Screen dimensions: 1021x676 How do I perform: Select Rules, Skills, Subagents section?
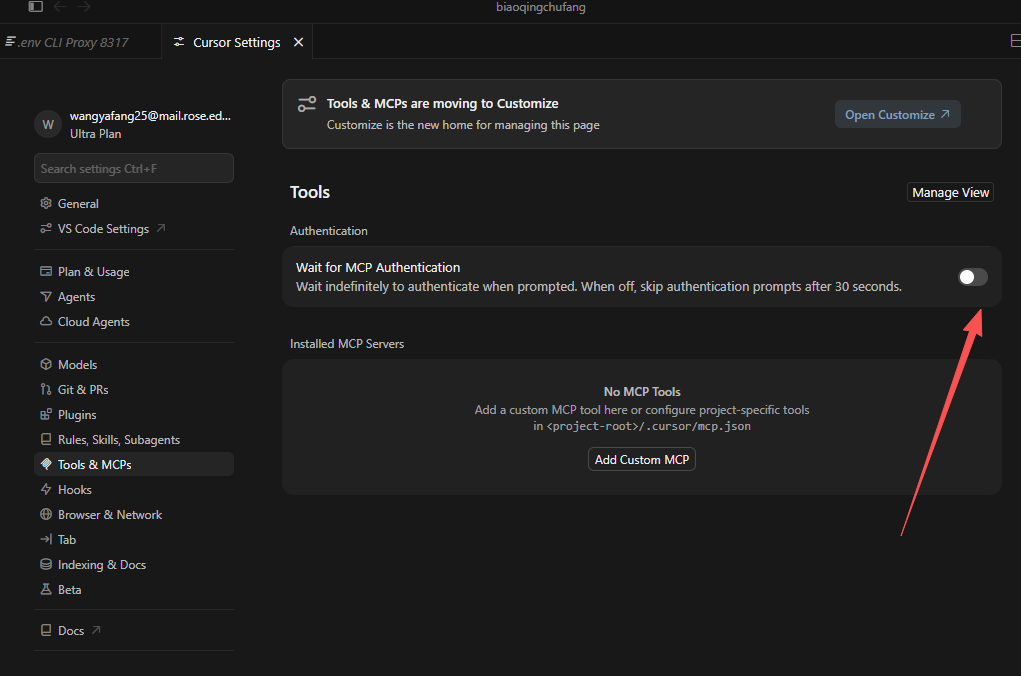coord(133,440)
